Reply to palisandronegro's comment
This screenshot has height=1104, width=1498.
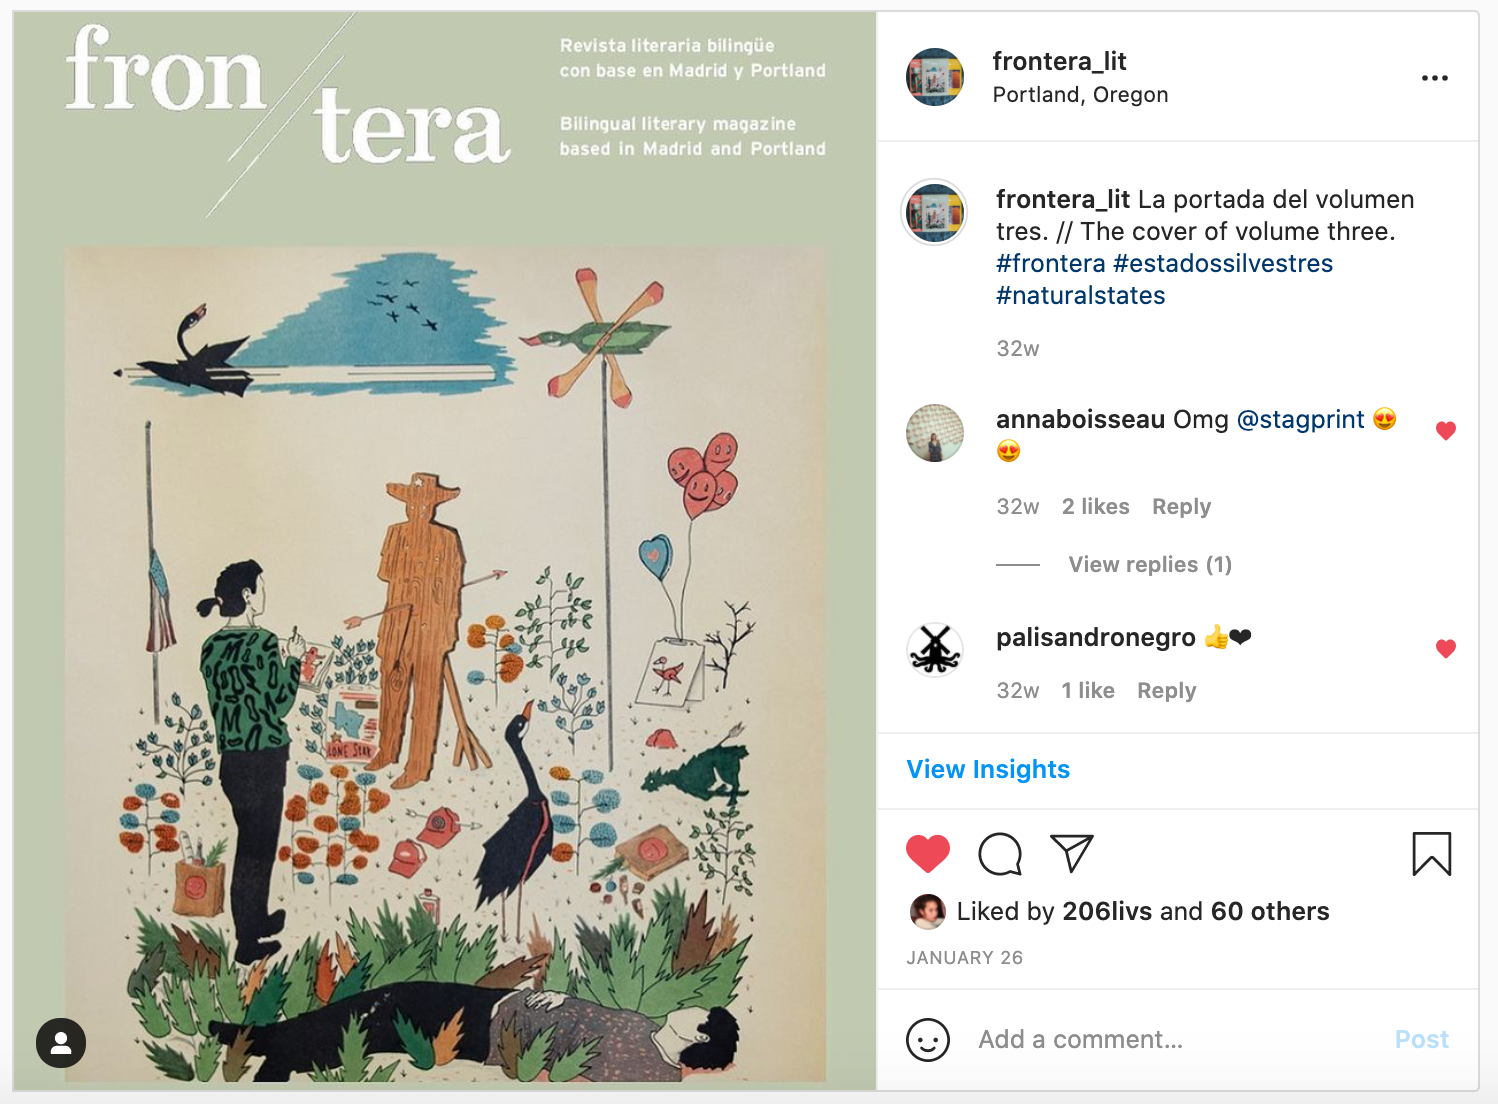click(1166, 691)
